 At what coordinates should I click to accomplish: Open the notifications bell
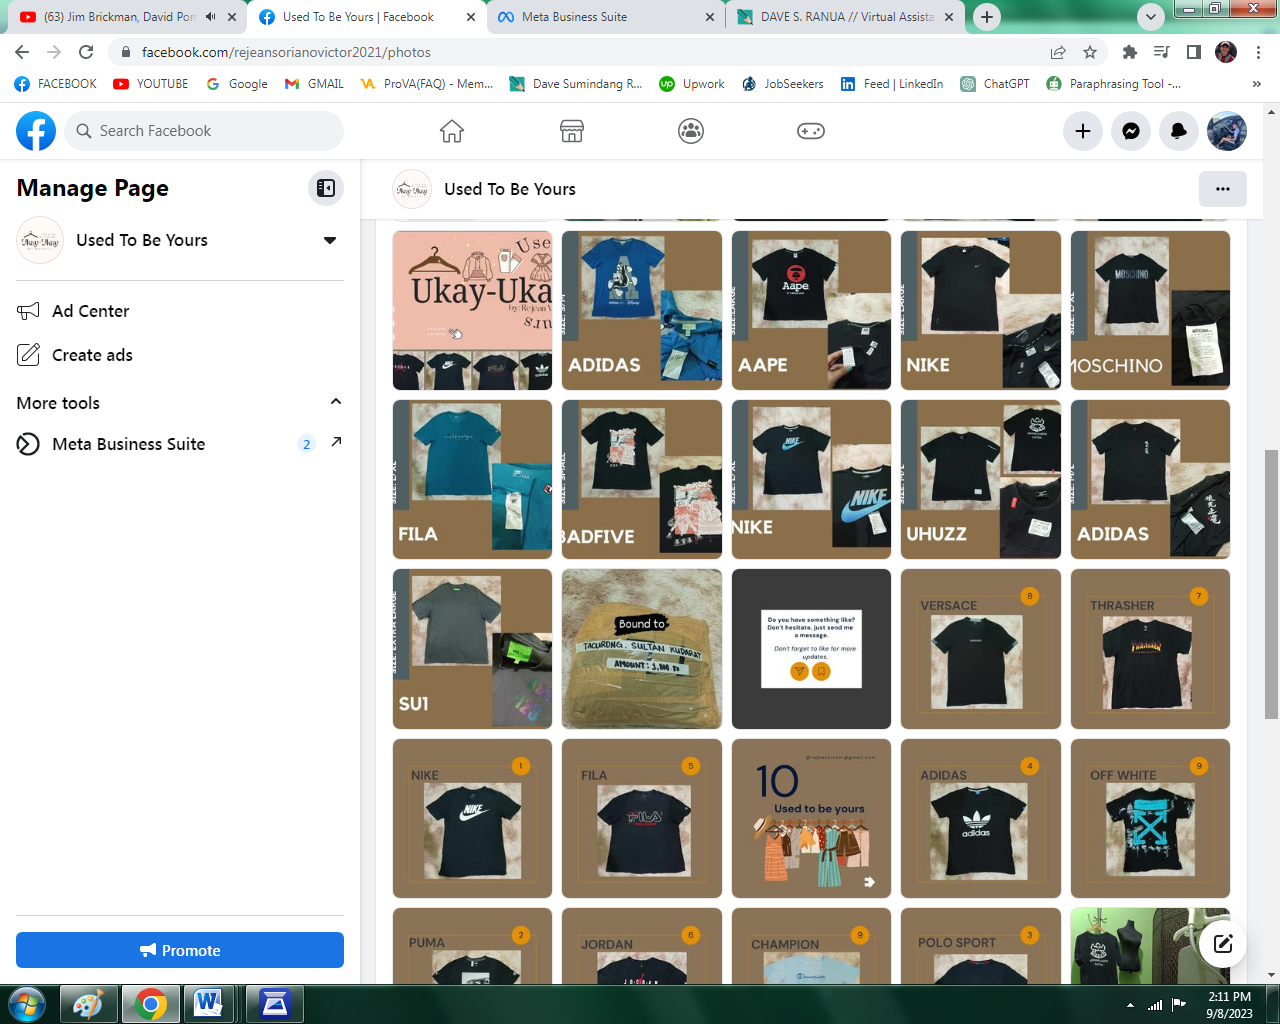[x=1179, y=131]
